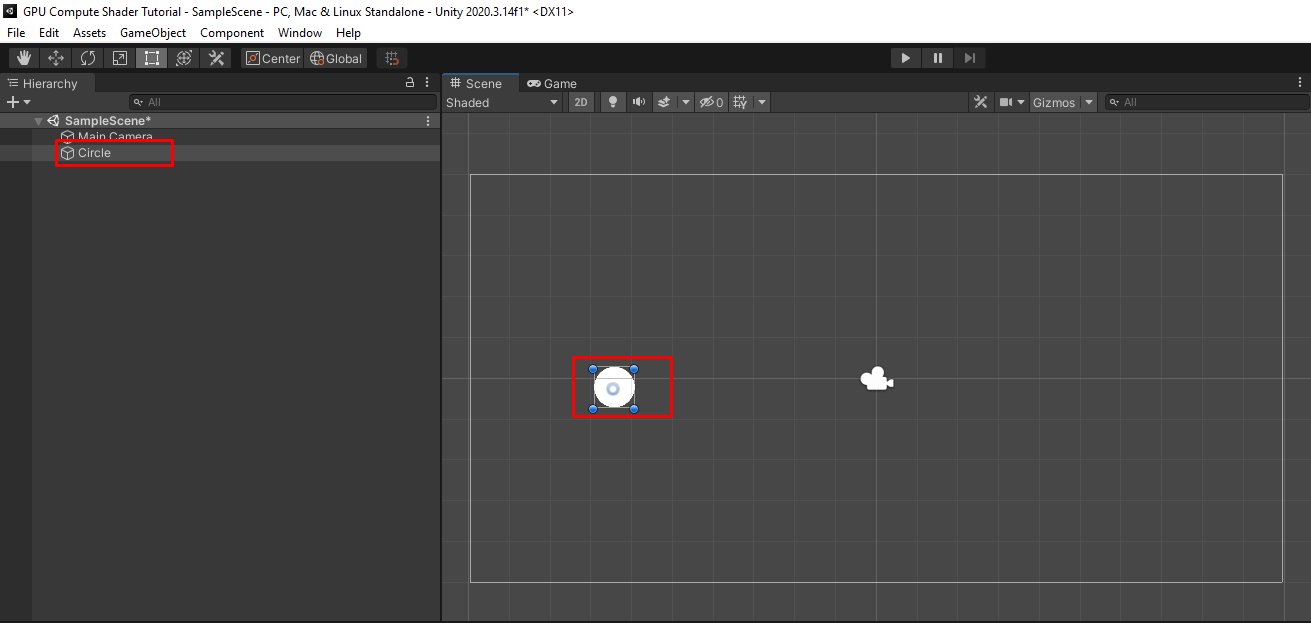Select the Scale tool

[120, 58]
